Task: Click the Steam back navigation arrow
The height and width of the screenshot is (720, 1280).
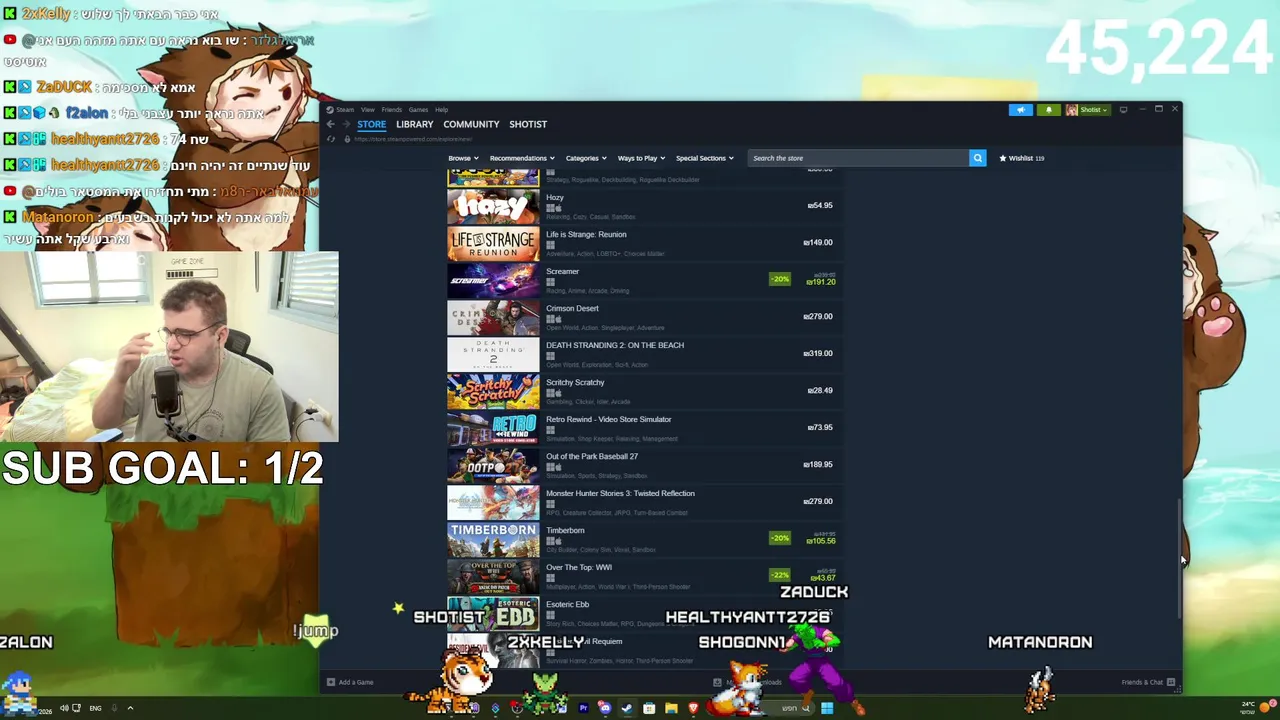Action: 331,124
